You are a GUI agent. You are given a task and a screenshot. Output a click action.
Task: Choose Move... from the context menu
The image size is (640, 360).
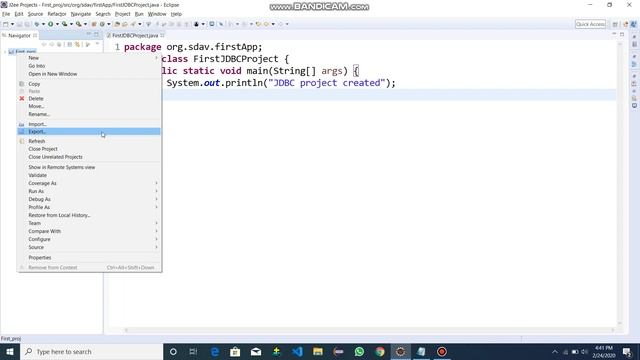[89, 106]
